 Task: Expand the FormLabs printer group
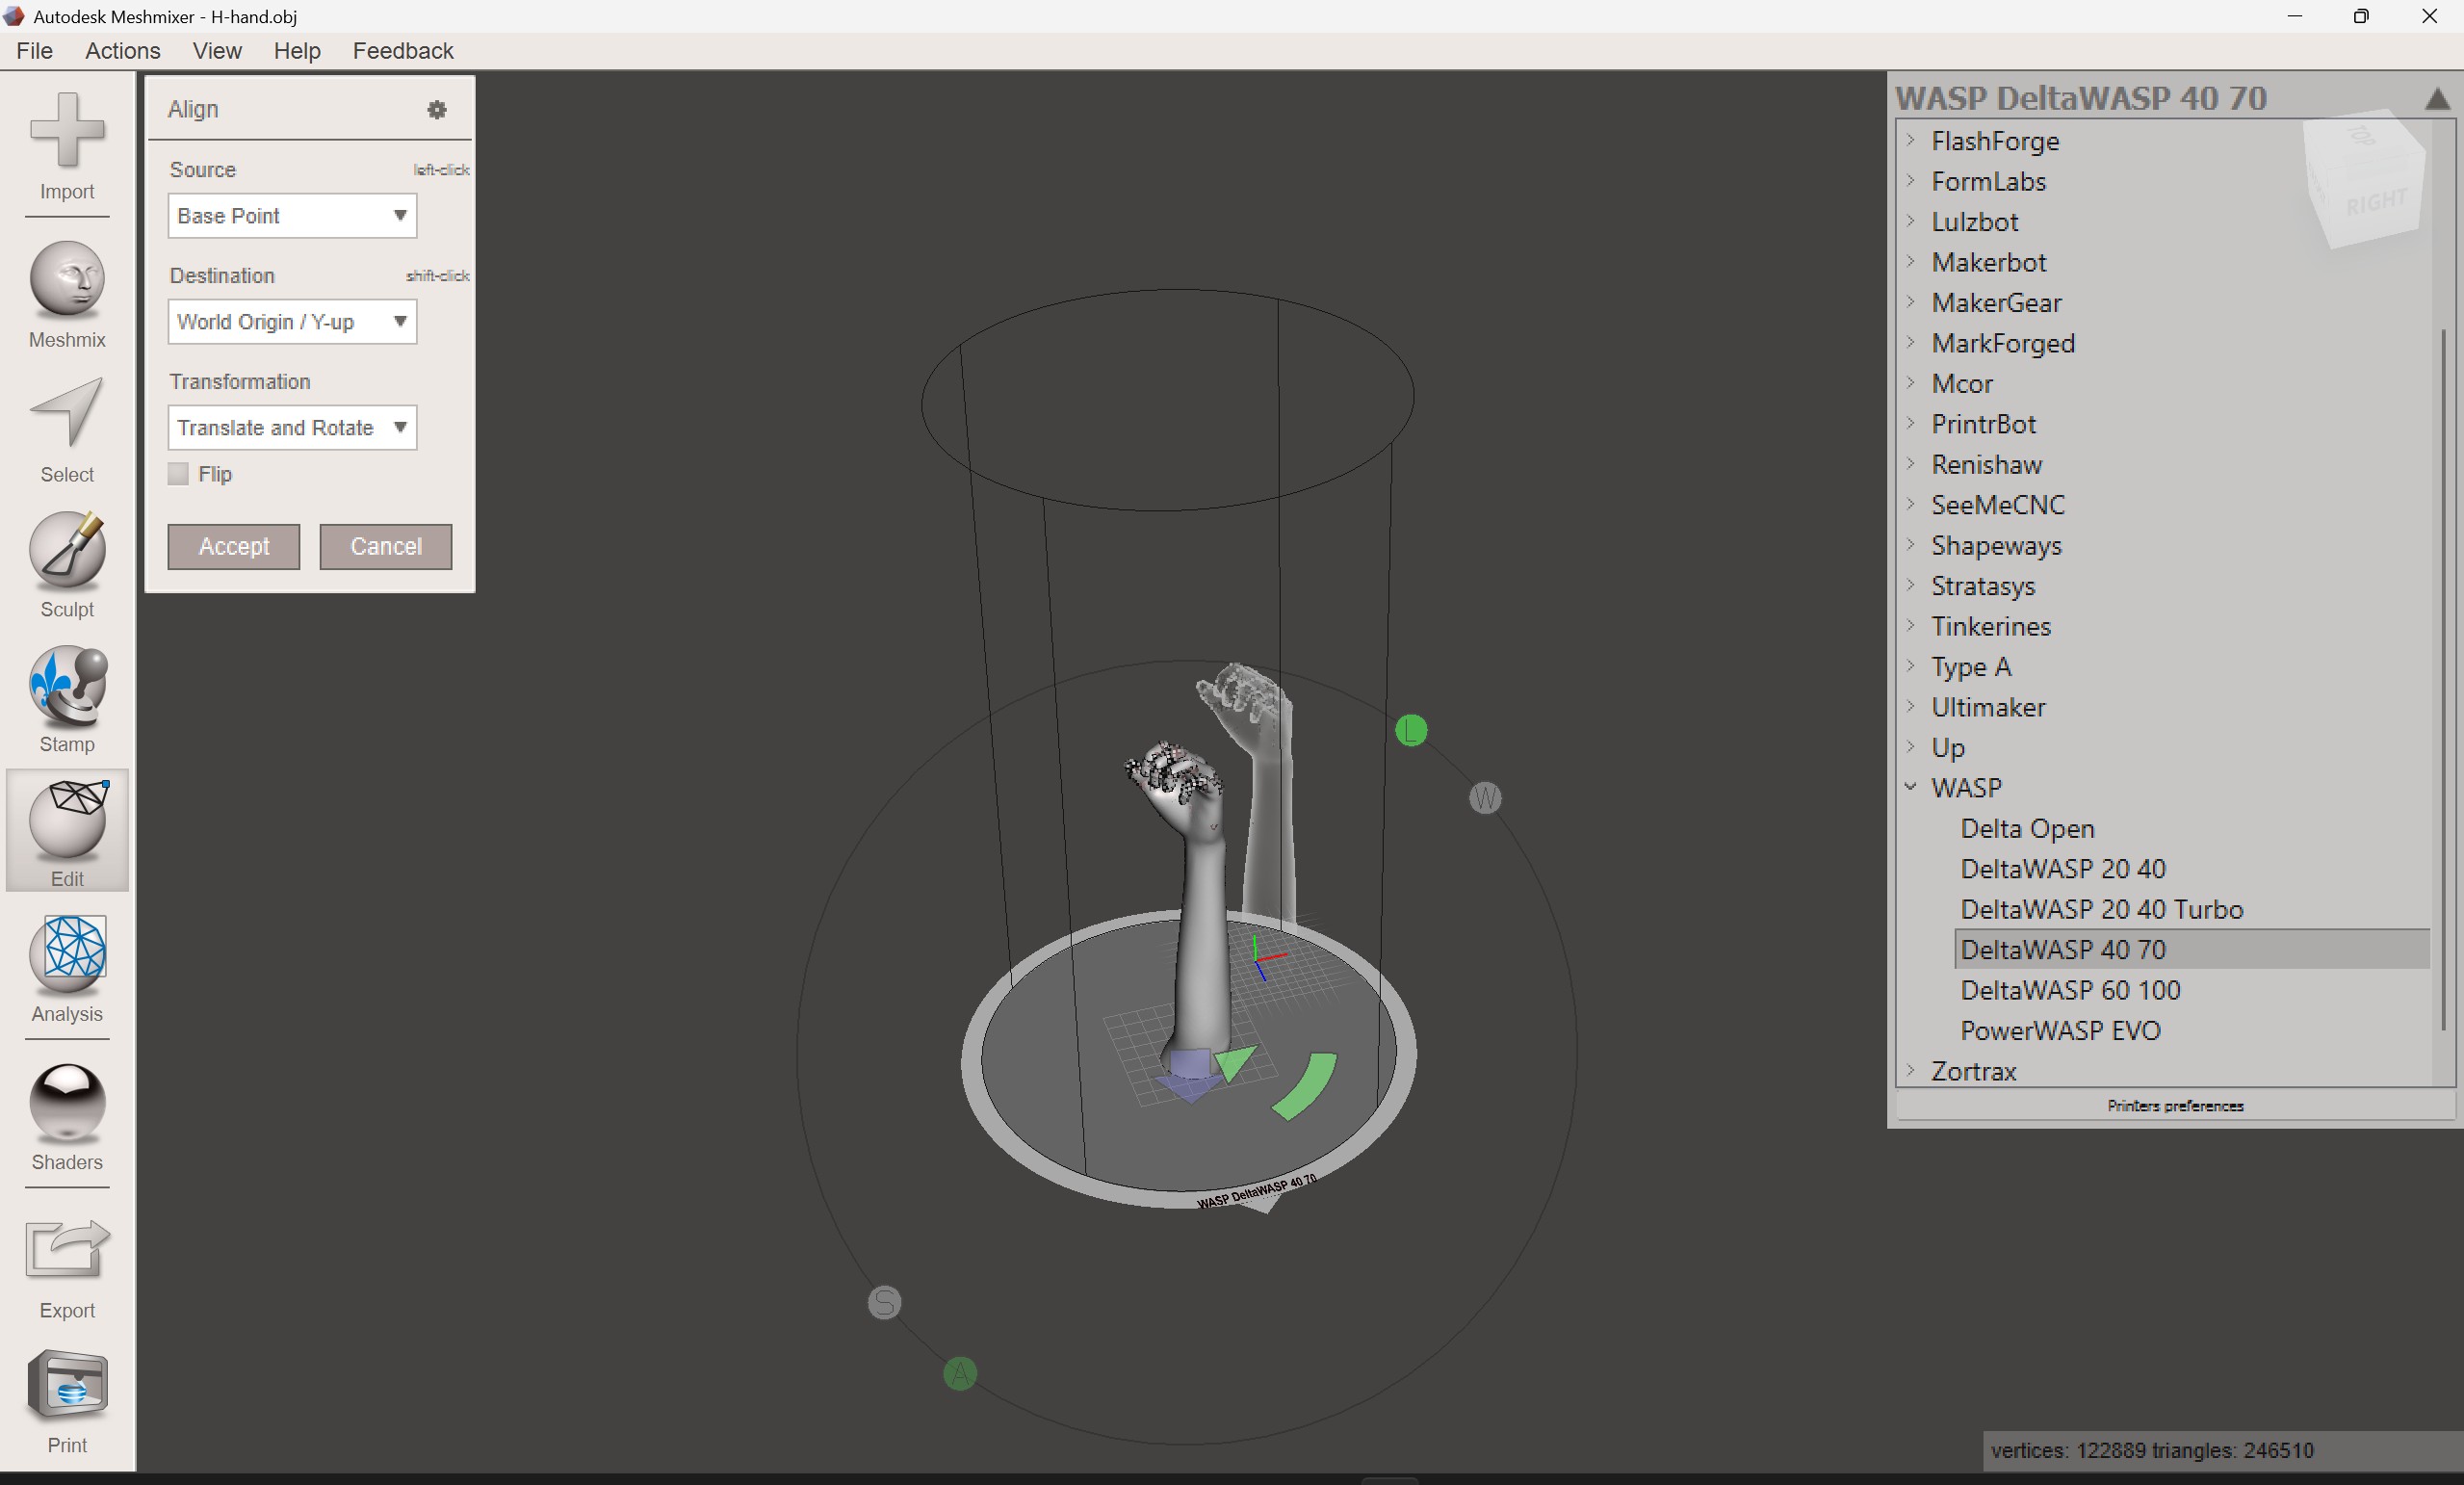coord(1911,180)
